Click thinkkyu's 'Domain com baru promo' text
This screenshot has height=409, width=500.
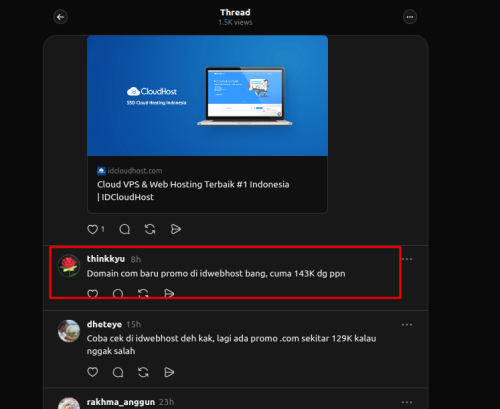[216, 274]
